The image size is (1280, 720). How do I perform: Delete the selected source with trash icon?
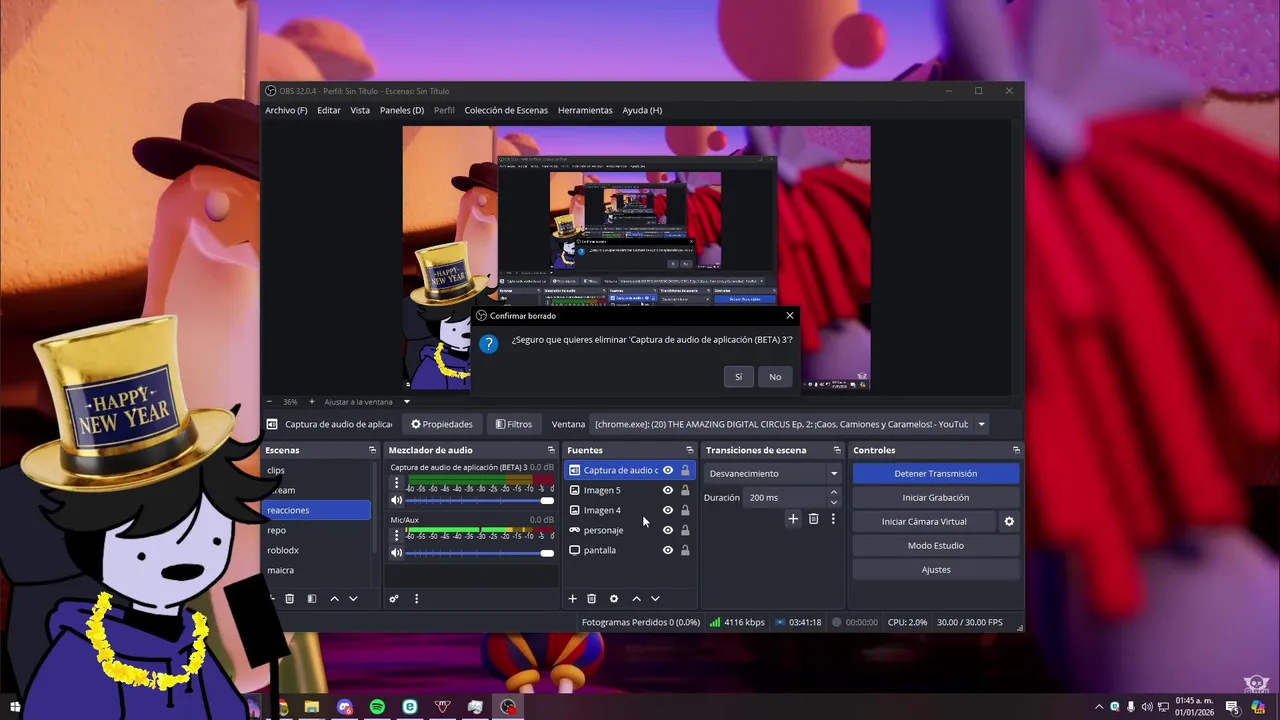pyautogui.click(x=591, y=599)
